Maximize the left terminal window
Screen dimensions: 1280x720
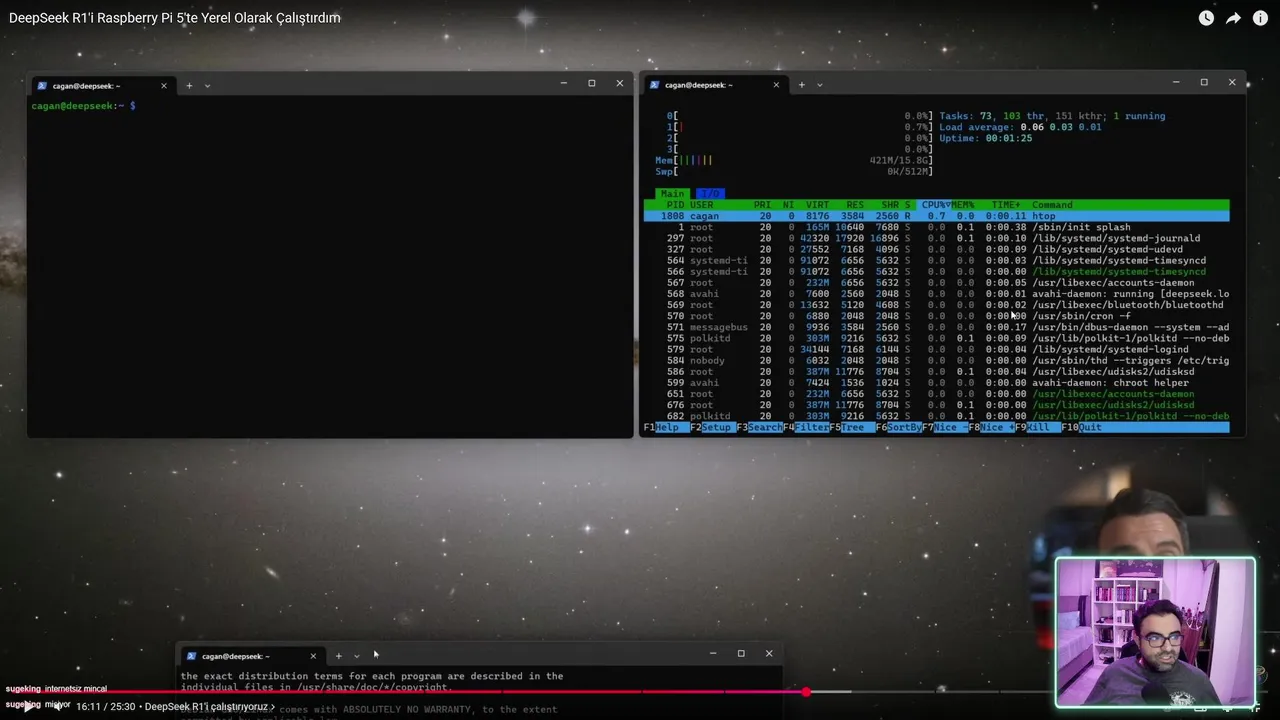tap(591, 83)
